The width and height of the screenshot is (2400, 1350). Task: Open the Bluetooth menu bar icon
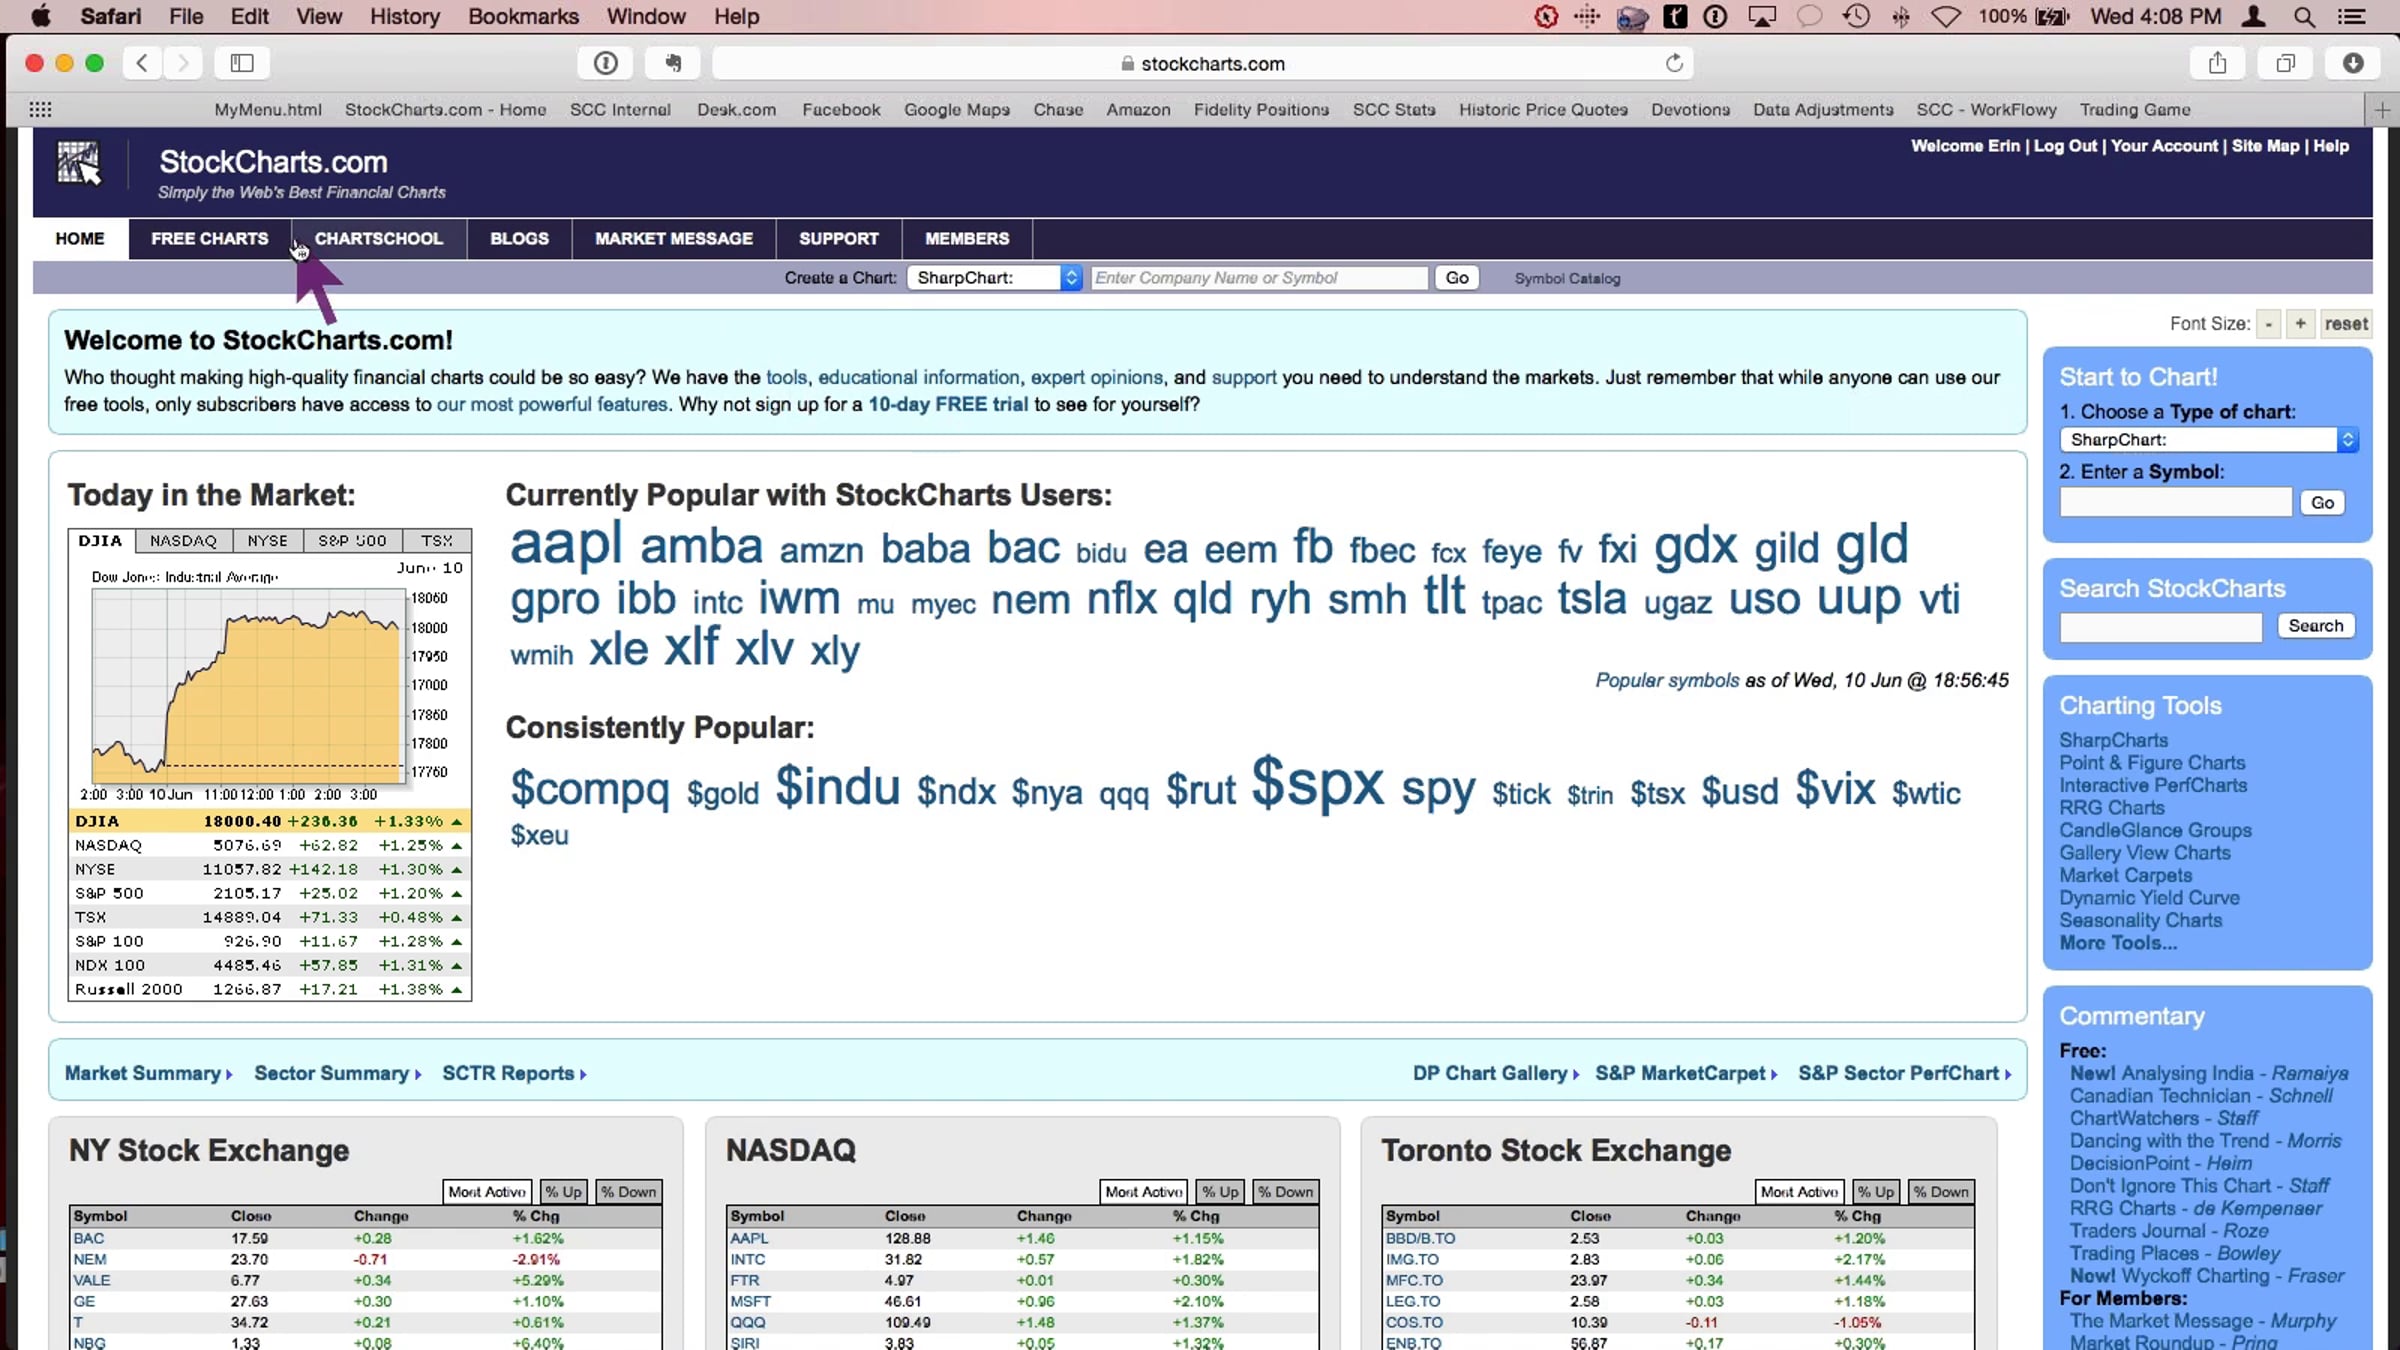point(1901,16)
